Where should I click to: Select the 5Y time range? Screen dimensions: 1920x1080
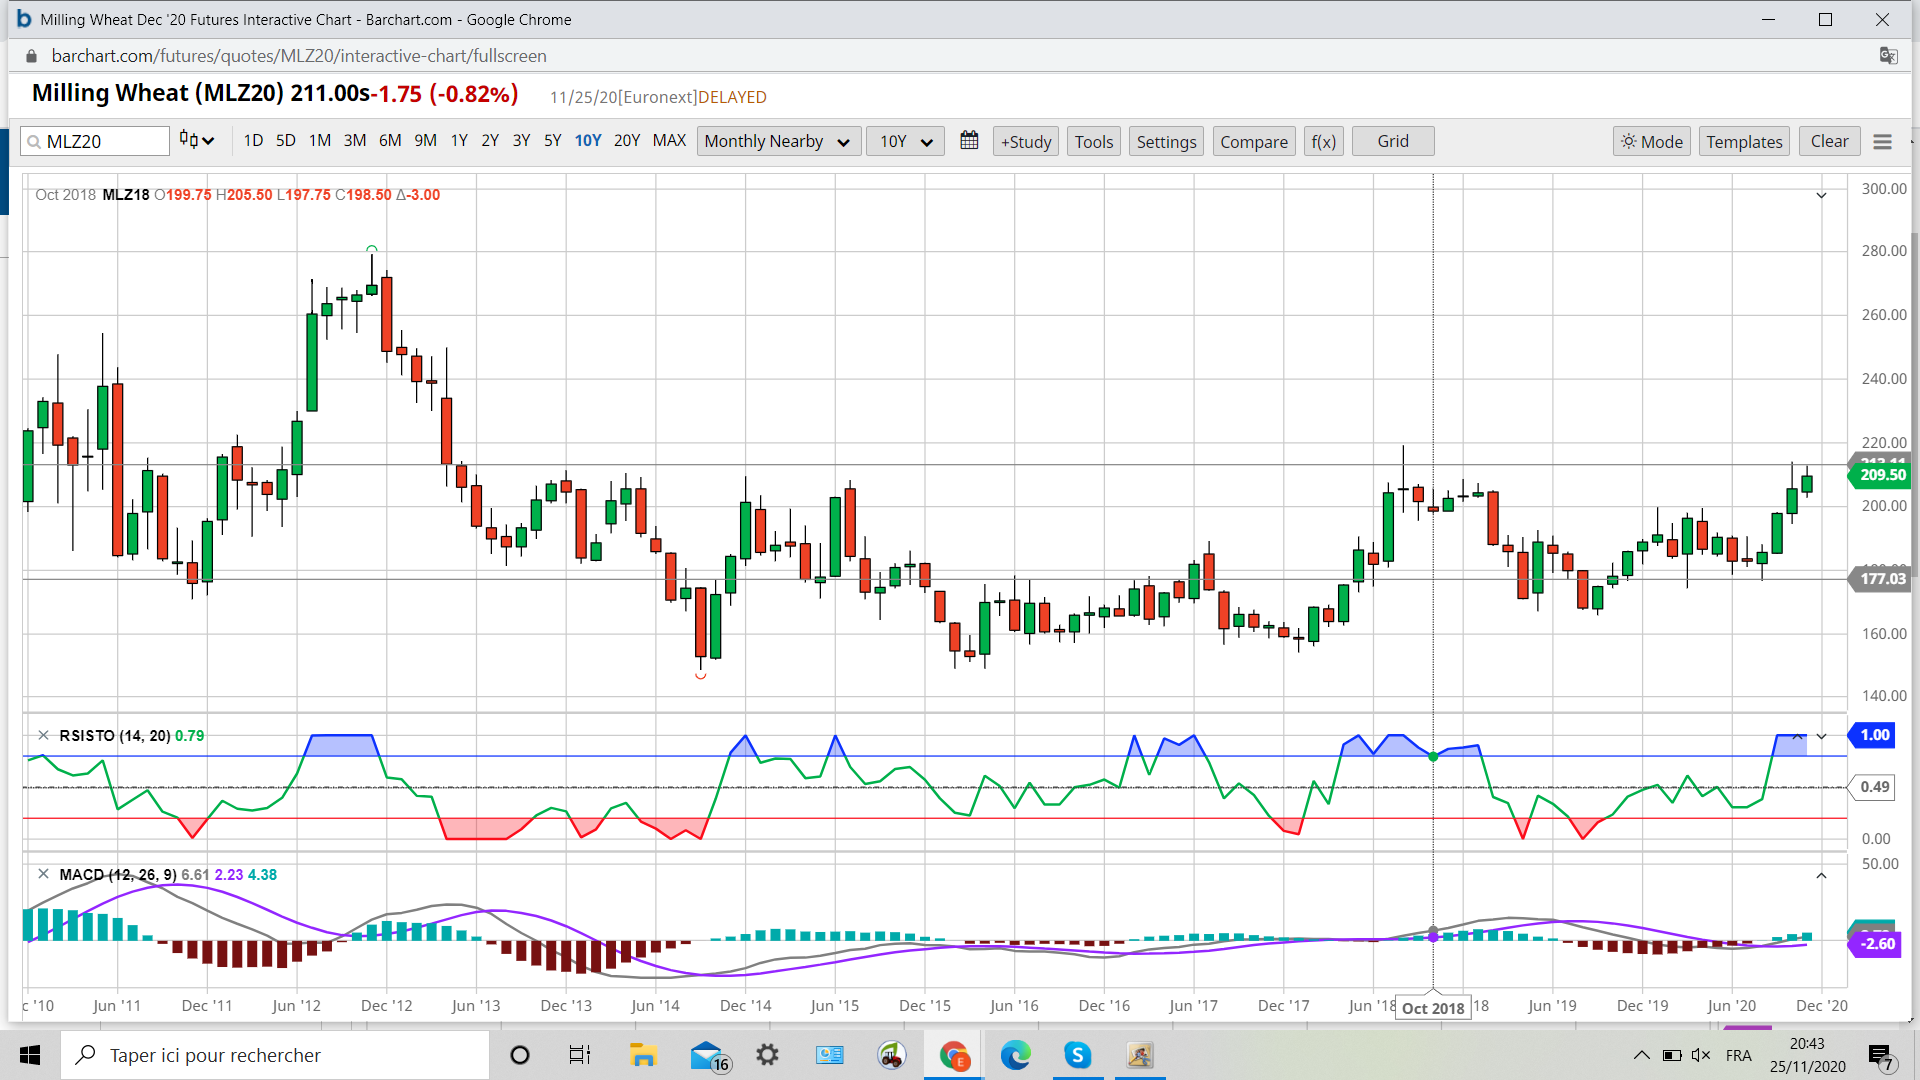(x=552, y=140)
